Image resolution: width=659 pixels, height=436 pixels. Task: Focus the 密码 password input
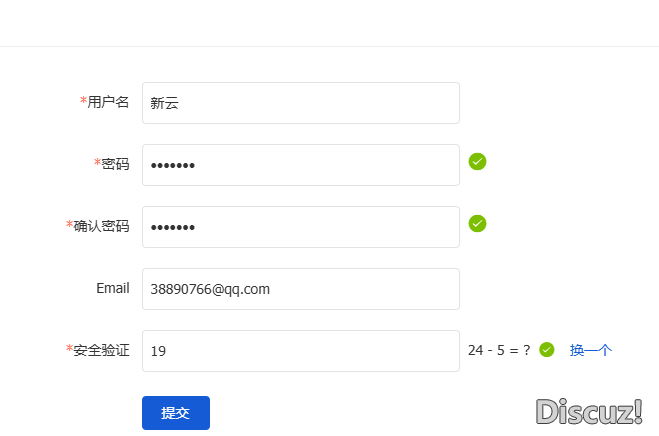coord(301,165)
